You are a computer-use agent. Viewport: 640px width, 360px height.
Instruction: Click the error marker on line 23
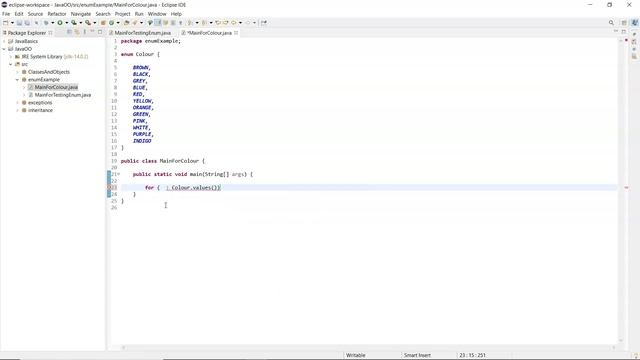coord(109,187)
